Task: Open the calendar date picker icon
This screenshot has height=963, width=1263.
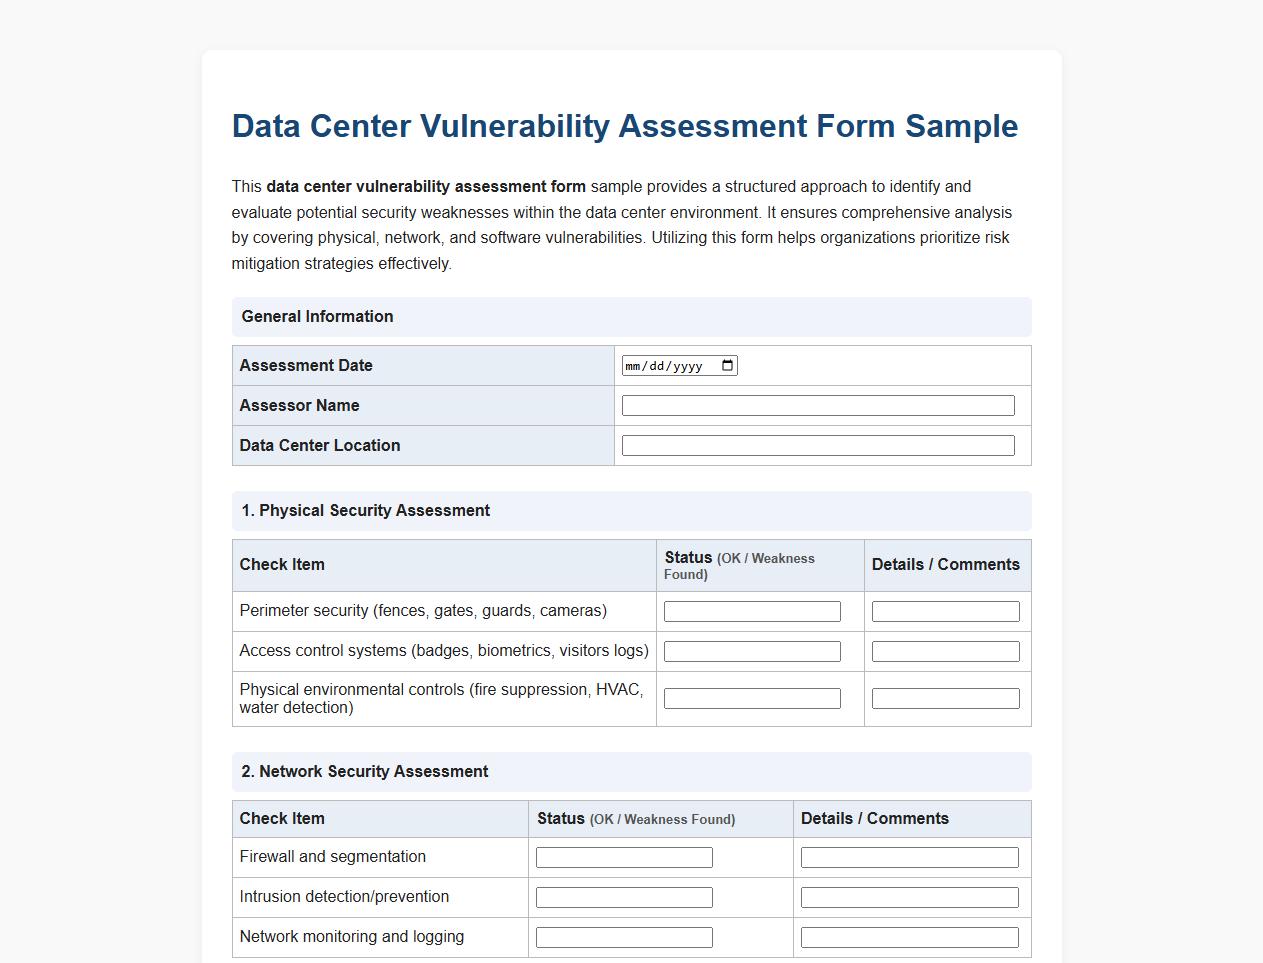Action: [x=727, y=365]
